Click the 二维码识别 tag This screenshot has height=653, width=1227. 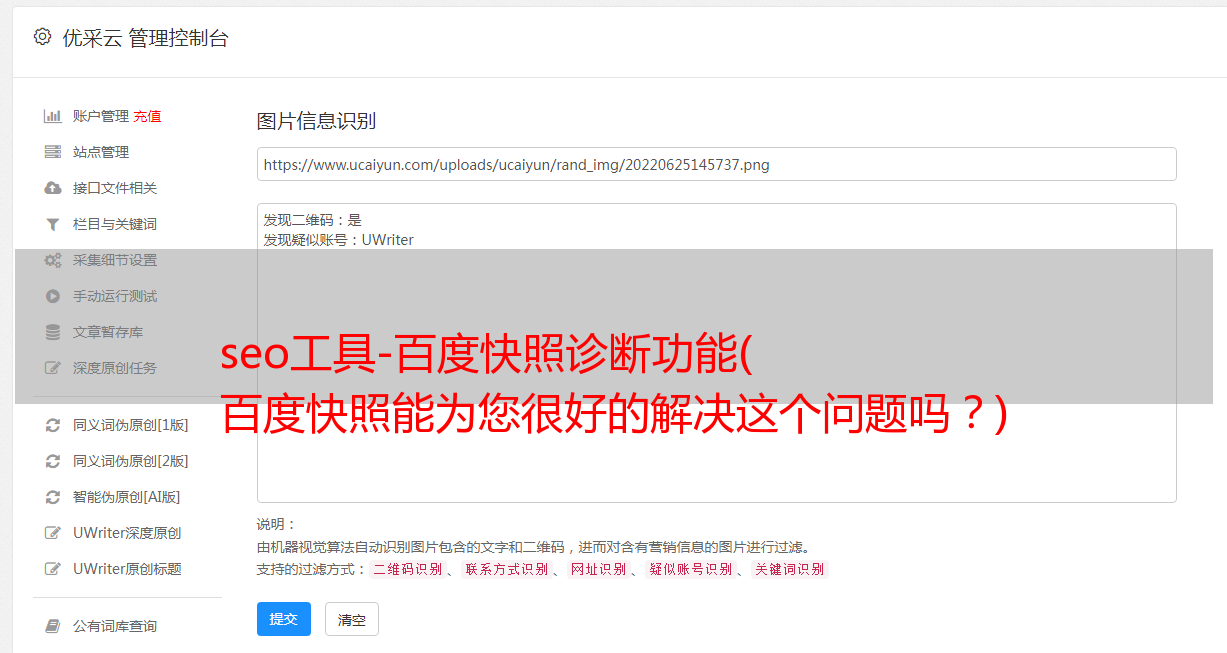[x=407, y=569]
